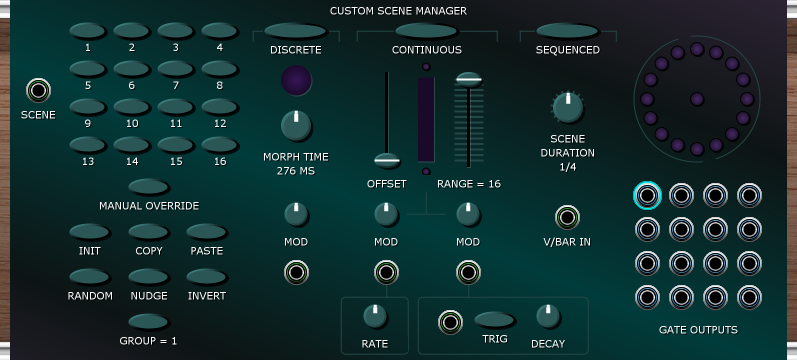Click the MOD knob under Morph Time
Screen dimensions: 797x360
coord(296,214)
